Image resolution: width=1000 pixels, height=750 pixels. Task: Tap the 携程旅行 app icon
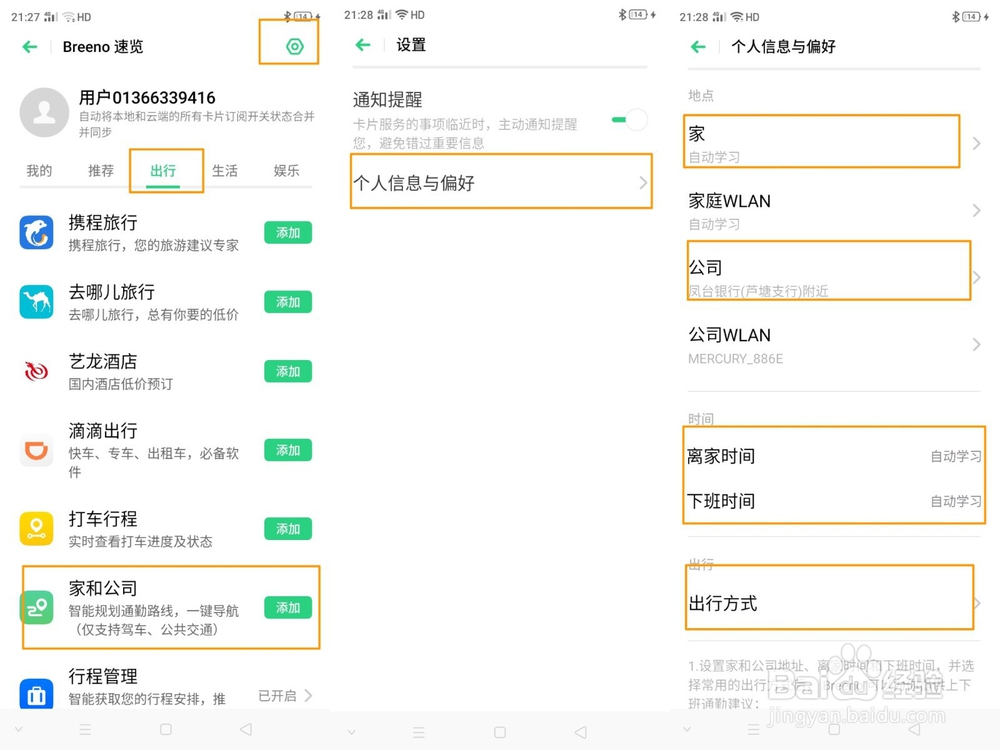pyautogui.click(x=37, y=233)
